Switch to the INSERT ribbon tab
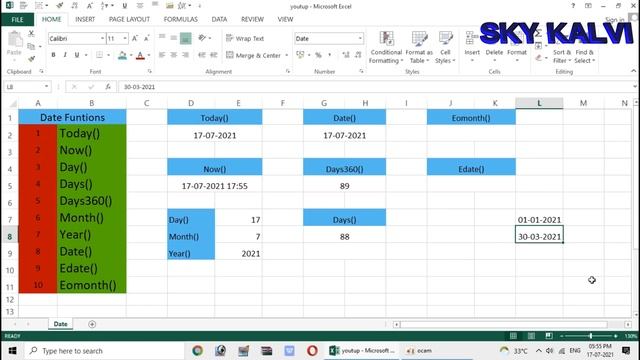 point(85,19)
